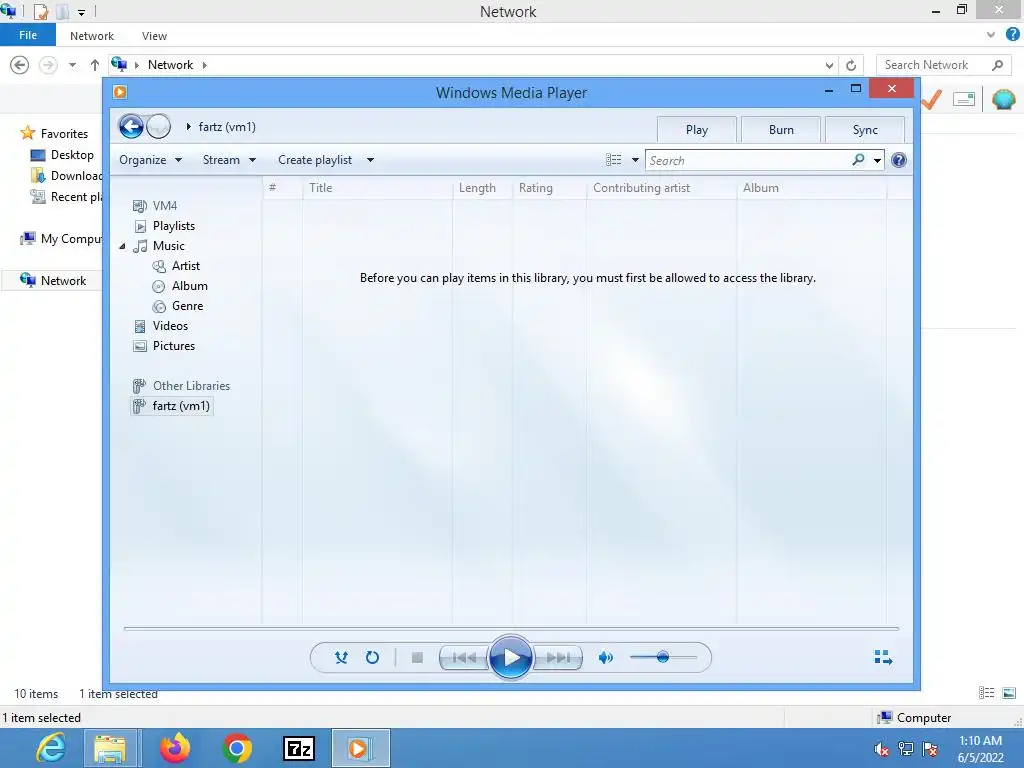Image resolution: width=1024 pixels, height=768 pixels.
Task: Select Desktop in Explorer sidebar
Action: [x=63, y=155]
